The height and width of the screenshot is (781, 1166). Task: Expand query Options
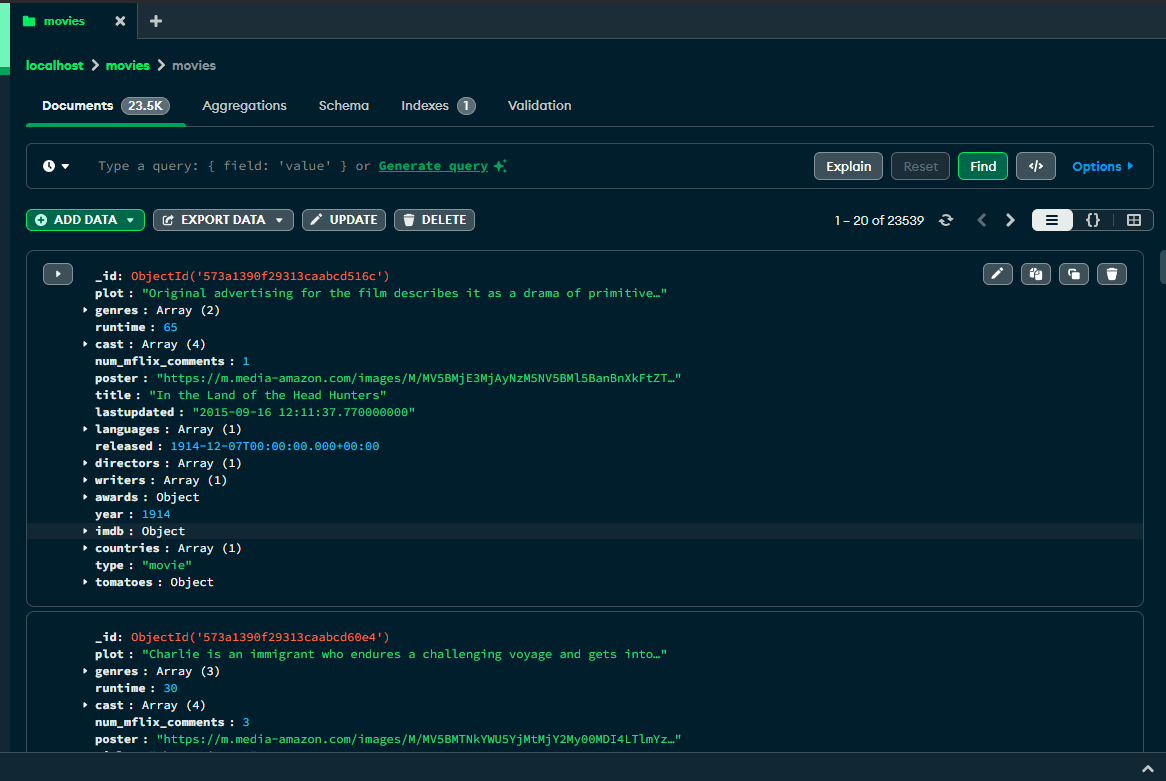1102,166
